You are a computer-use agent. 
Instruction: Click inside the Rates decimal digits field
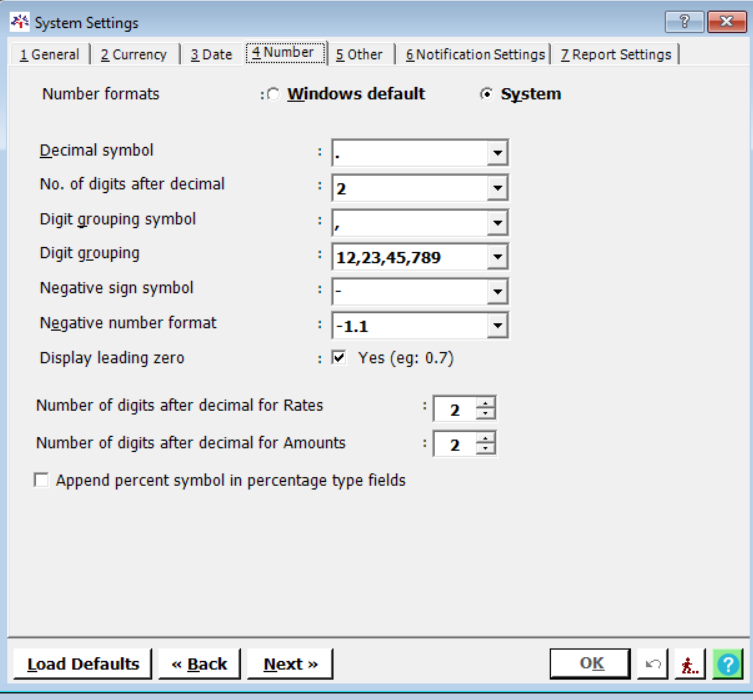click(x=454, y=409)
